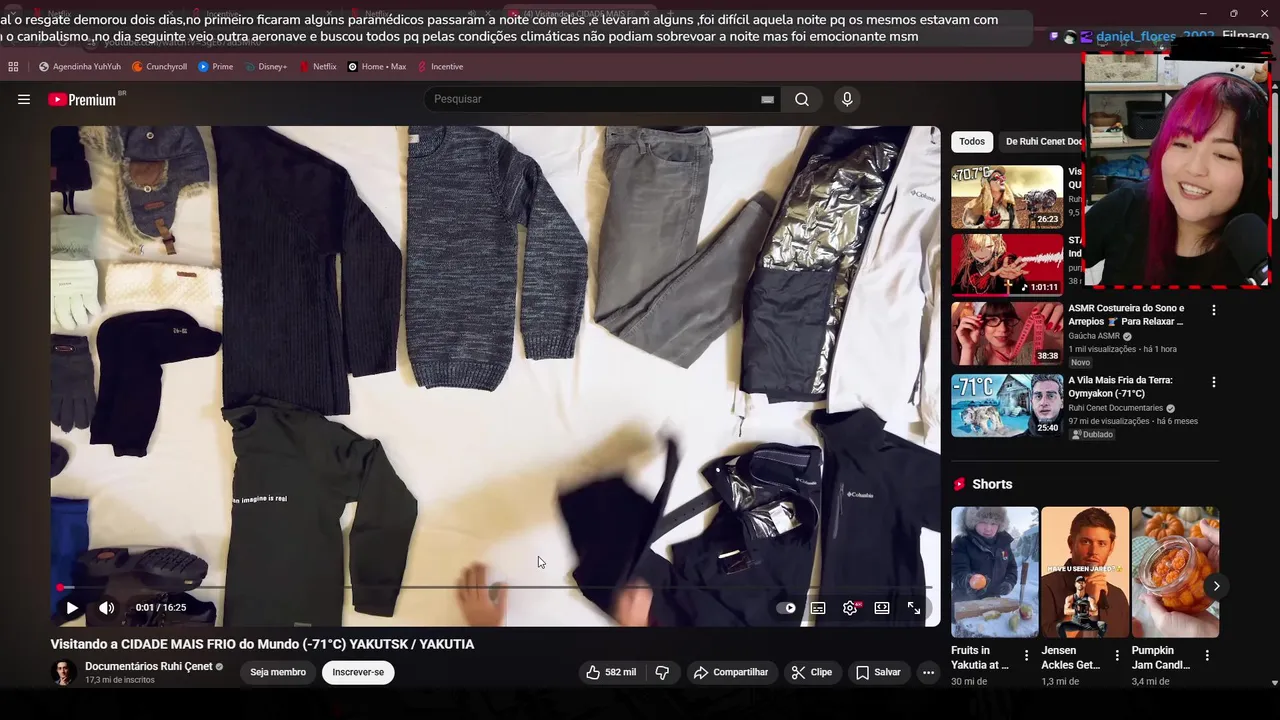This screenshot has height=720, width=1280.
Task: Open options for Fruits in Yakutia short
Action: [1026, 656]
